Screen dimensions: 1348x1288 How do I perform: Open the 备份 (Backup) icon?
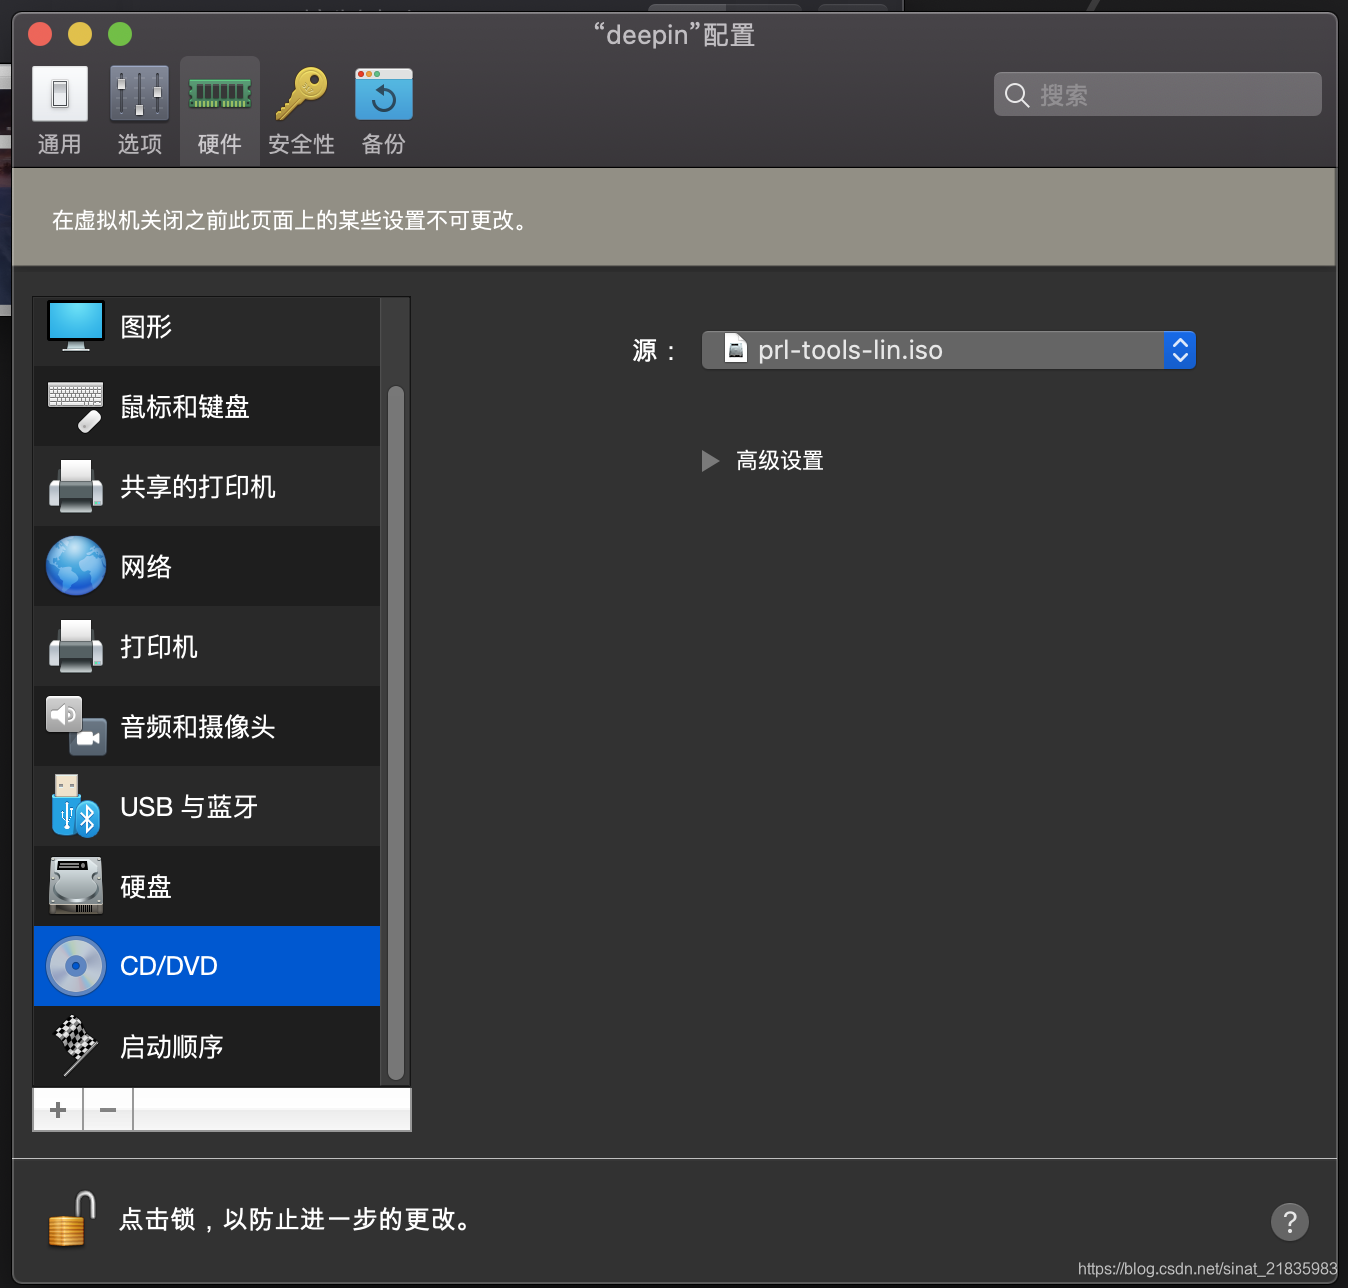[383, 94]
